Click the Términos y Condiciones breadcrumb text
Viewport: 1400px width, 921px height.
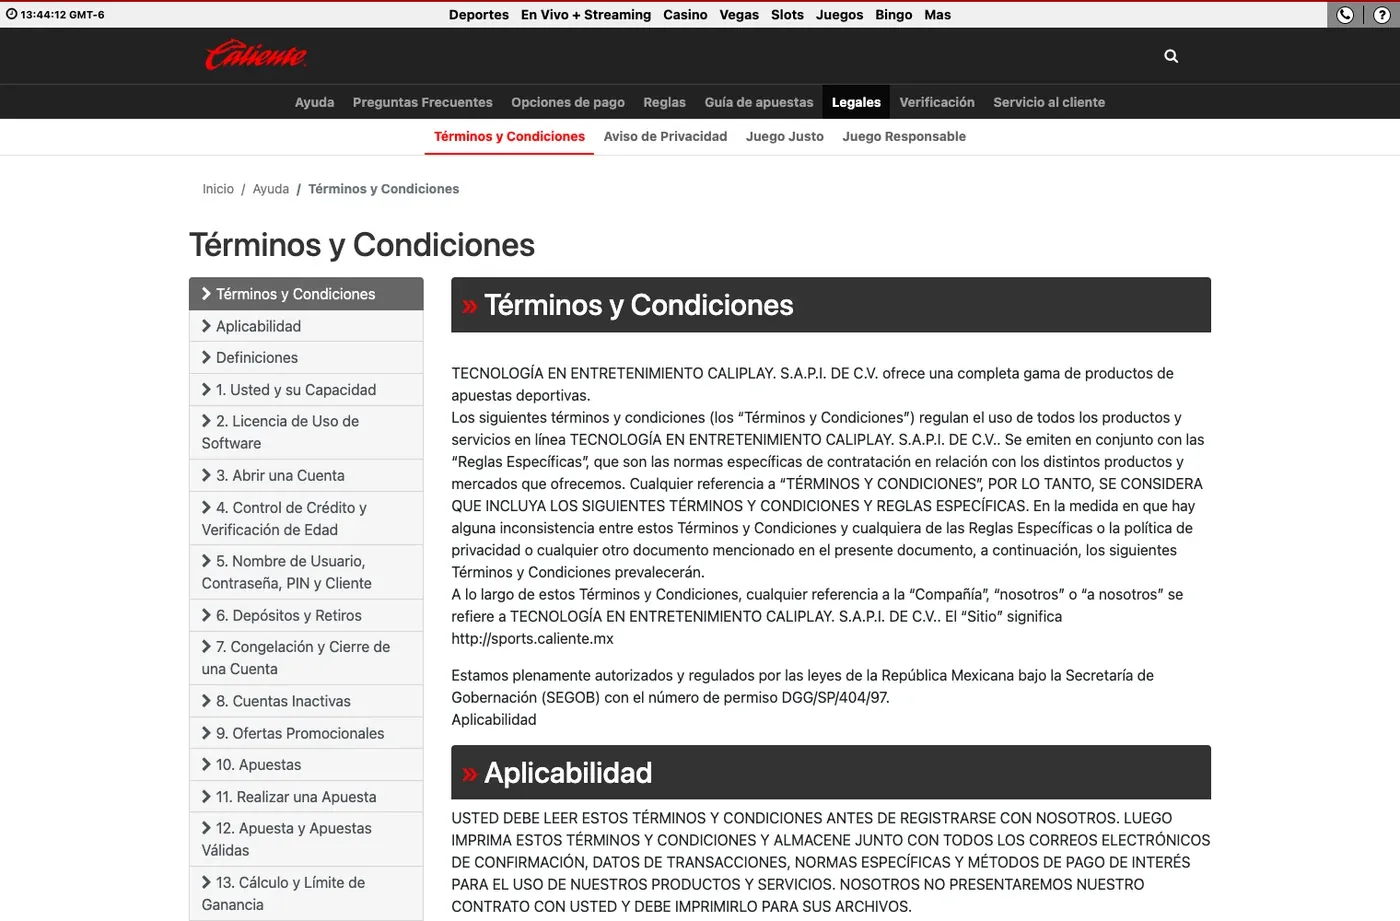[x=383, y=189]
